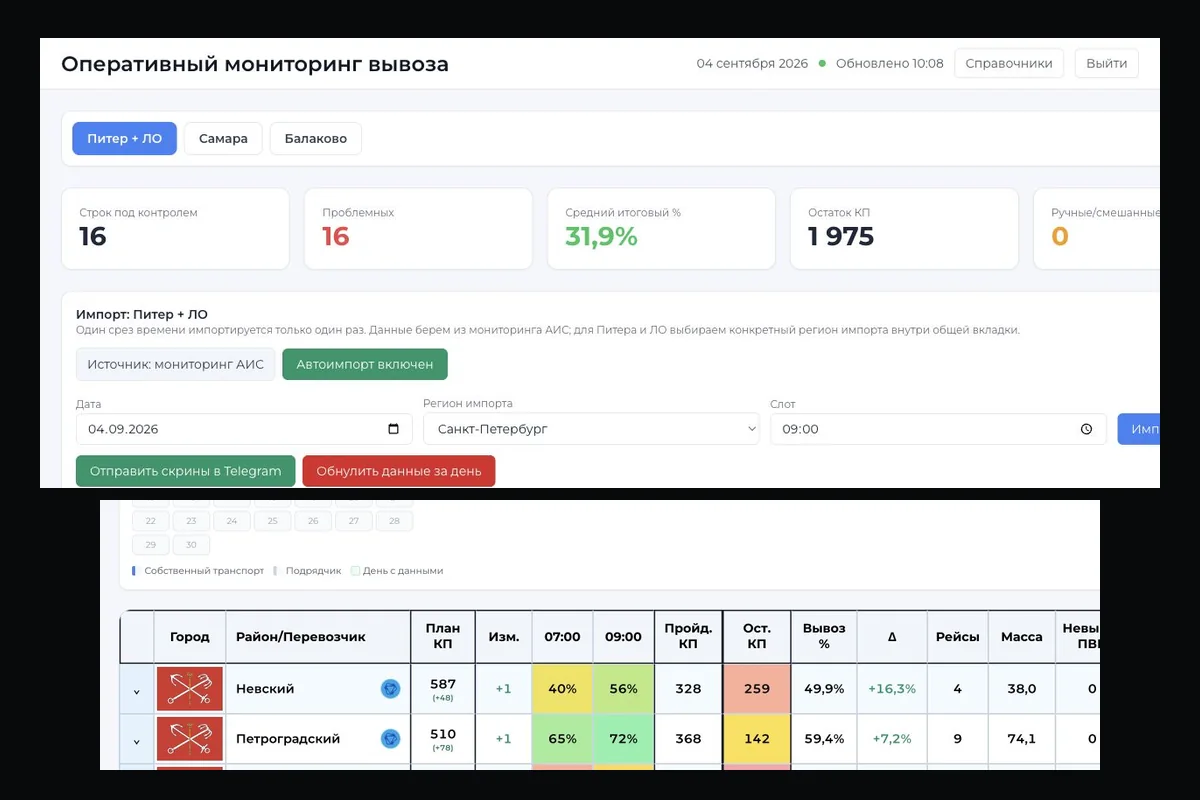This screenshot has height=800, width=1200.
Task: Click calendar day 27
Action: (x=354, y=521)
